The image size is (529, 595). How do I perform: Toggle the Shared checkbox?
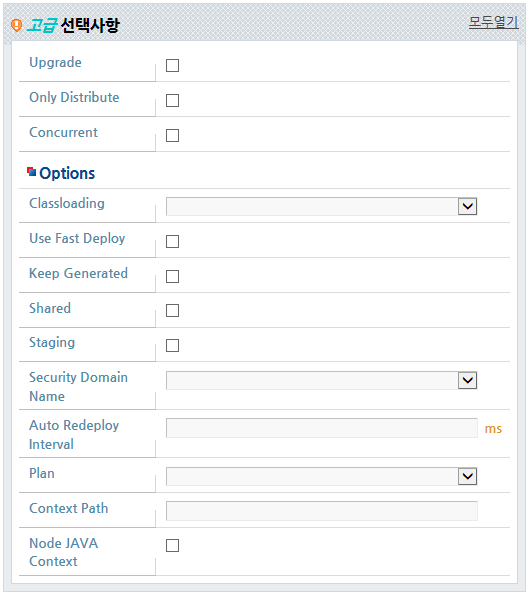tap(172, 310)
